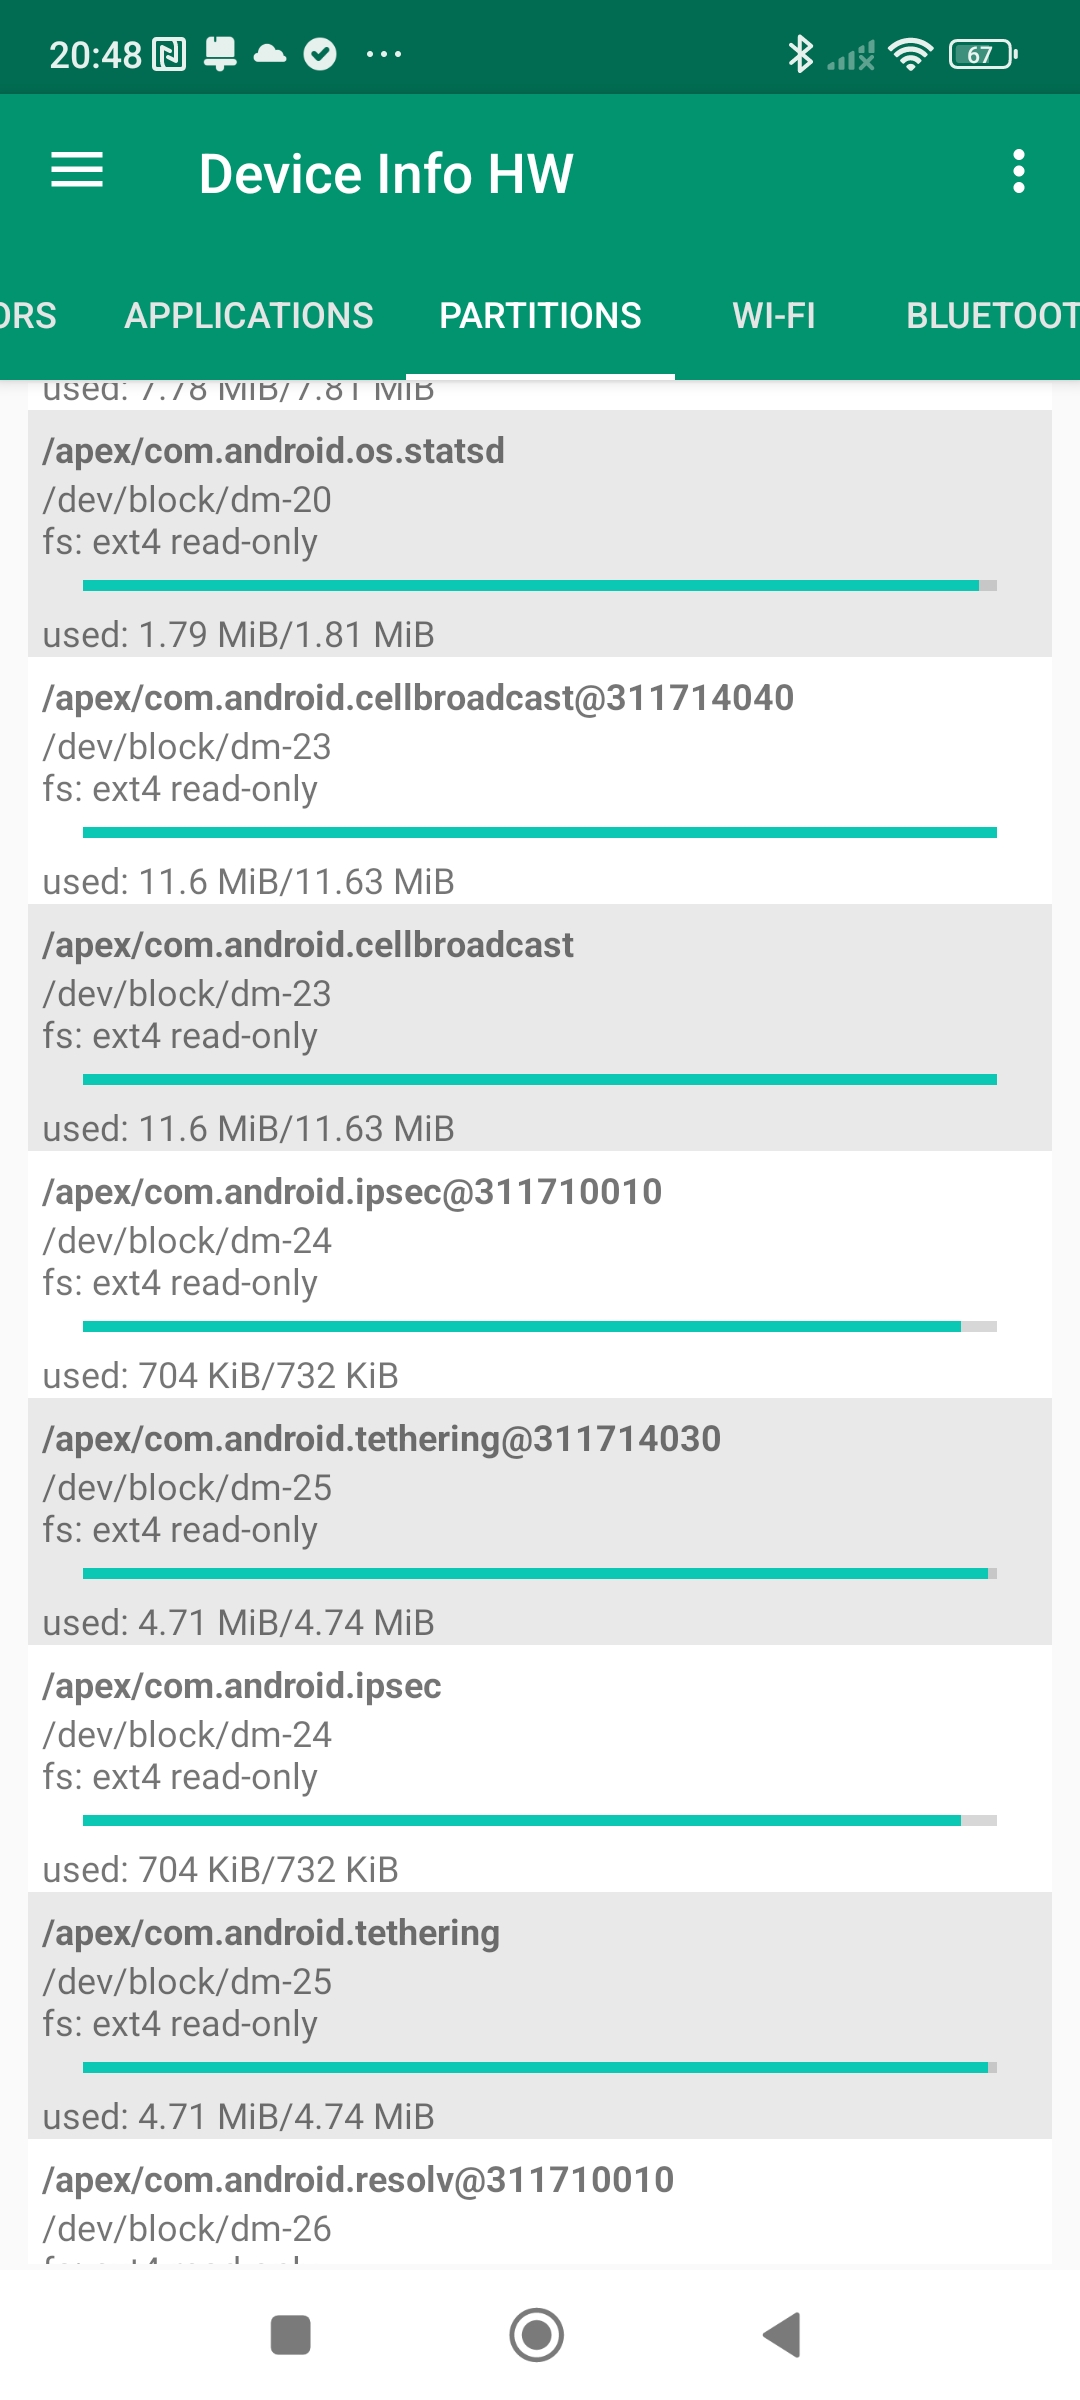Tap the Bluetooth status bar icon
This screenshot has width=1080, height=2400.
coord(800,54)
